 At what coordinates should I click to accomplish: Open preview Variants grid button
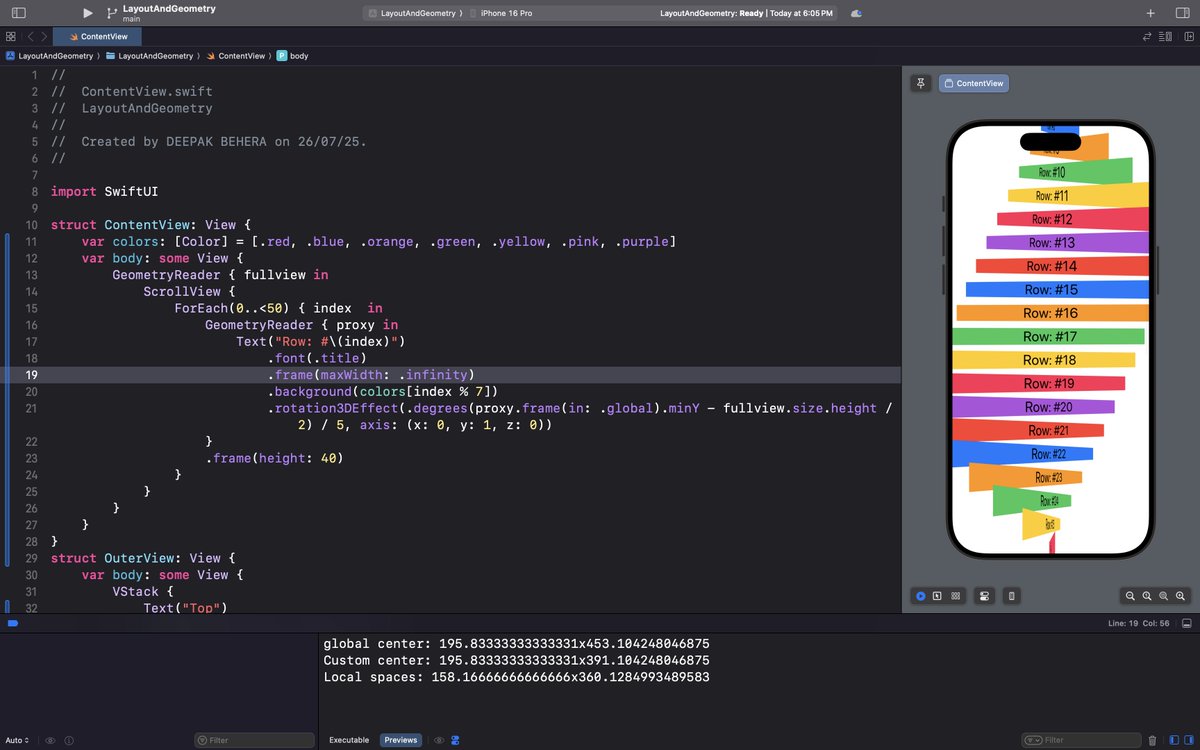tap(956, 596)
